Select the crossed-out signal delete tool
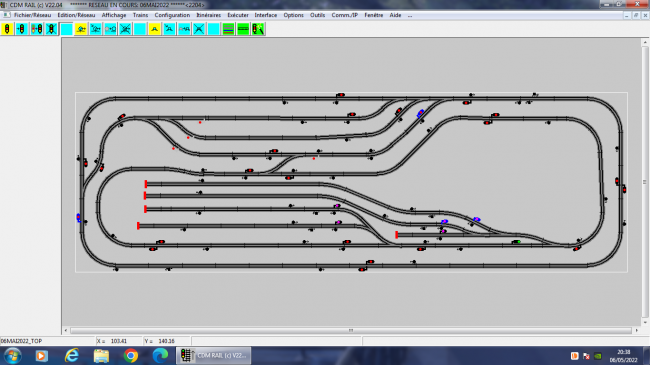Screen dimensions: 650x365 click(x=51, y=29)
